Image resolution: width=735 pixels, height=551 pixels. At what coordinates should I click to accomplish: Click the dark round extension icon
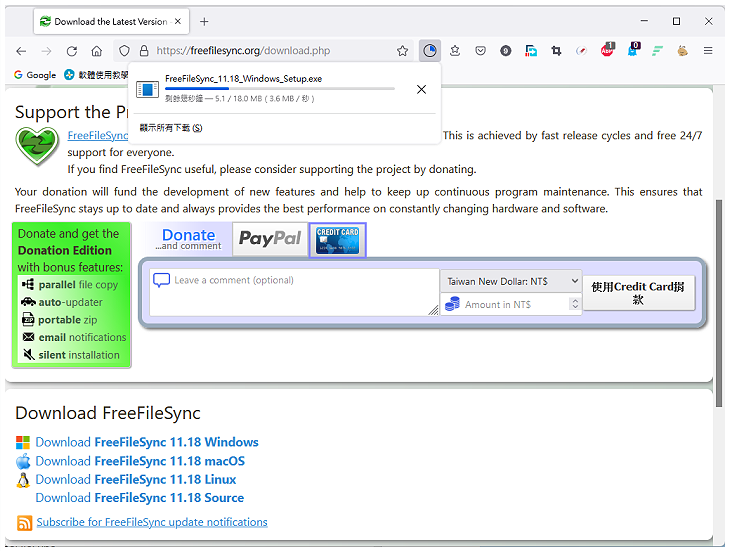(x=506, y=51)
